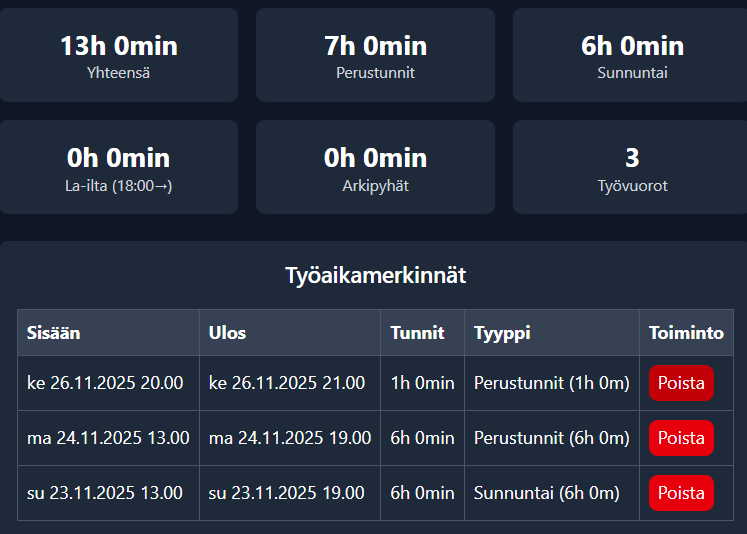Image resolution: width=747 pixels, height=534 pixels.
Task: Open the Sunnuntai 6h 0min card
Action: pos(631,56)
